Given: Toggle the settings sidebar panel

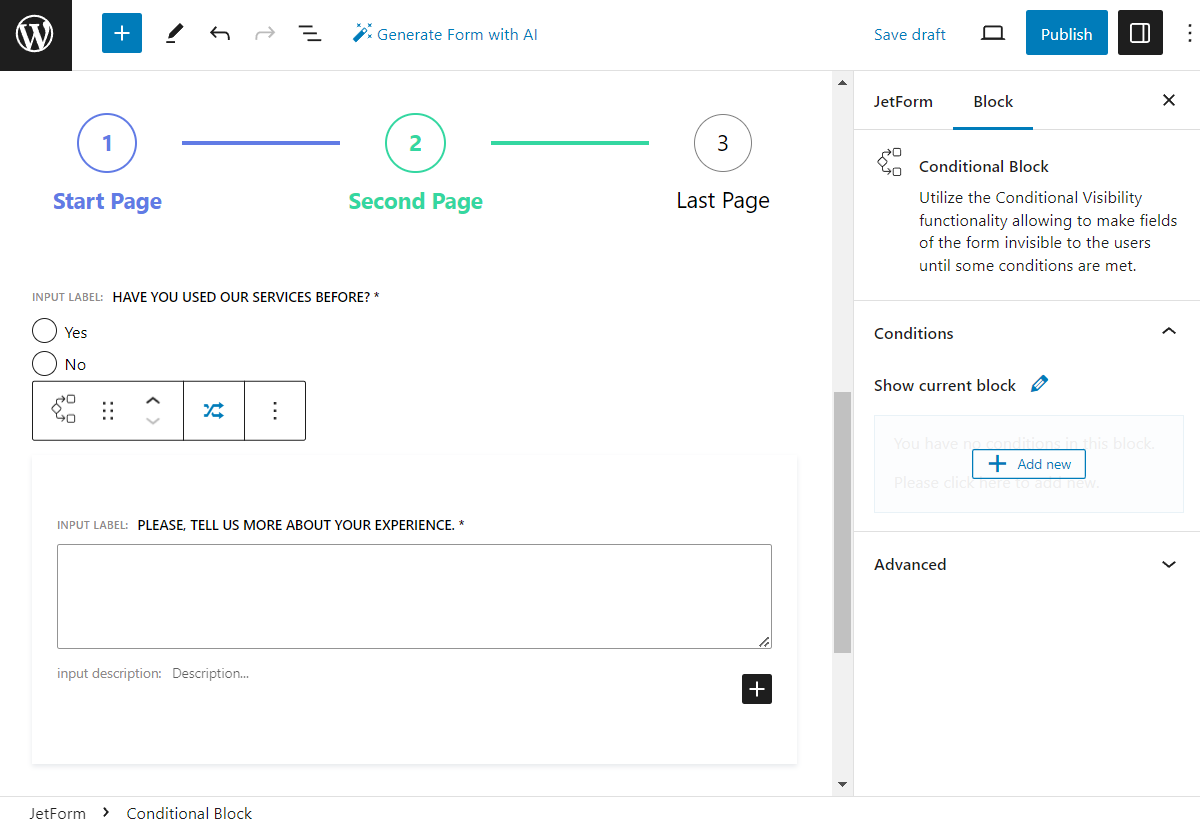Looking at the screenshot, I should (x=1140, y=33).
